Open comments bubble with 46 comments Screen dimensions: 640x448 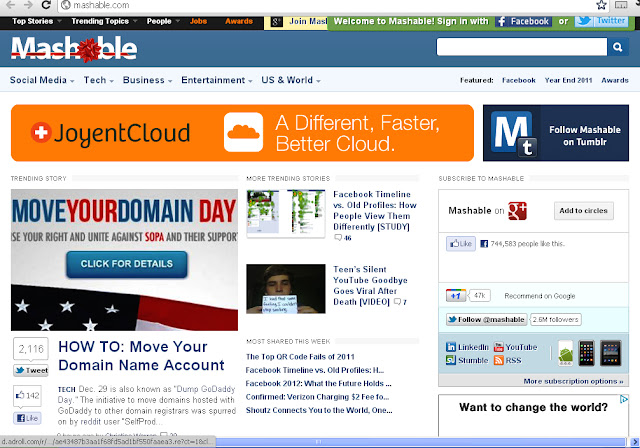342,238
